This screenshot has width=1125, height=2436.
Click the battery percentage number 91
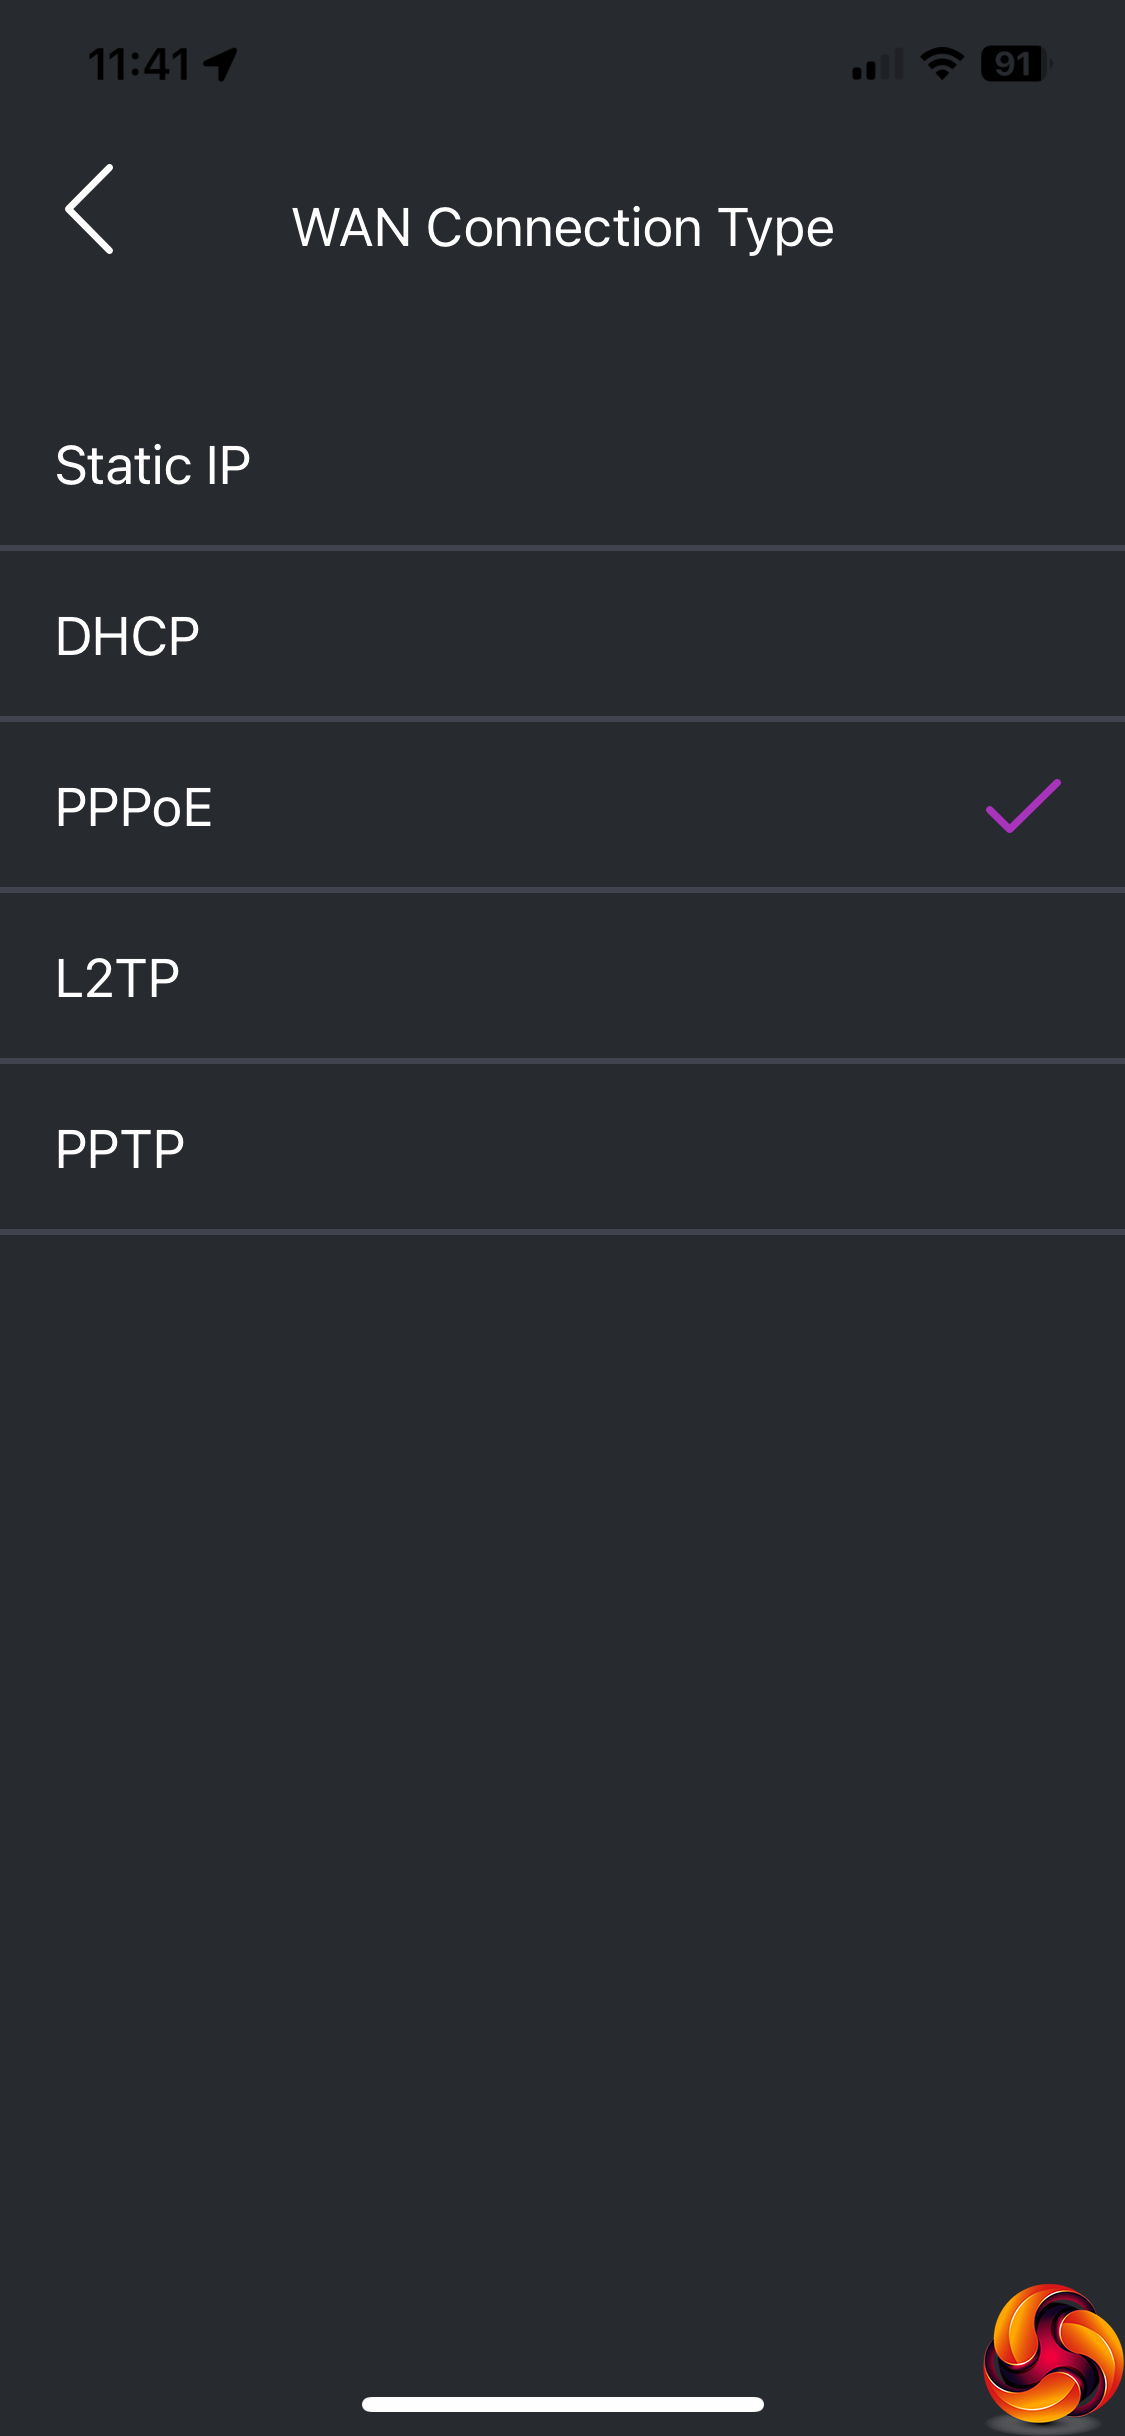click(1012, 64)
